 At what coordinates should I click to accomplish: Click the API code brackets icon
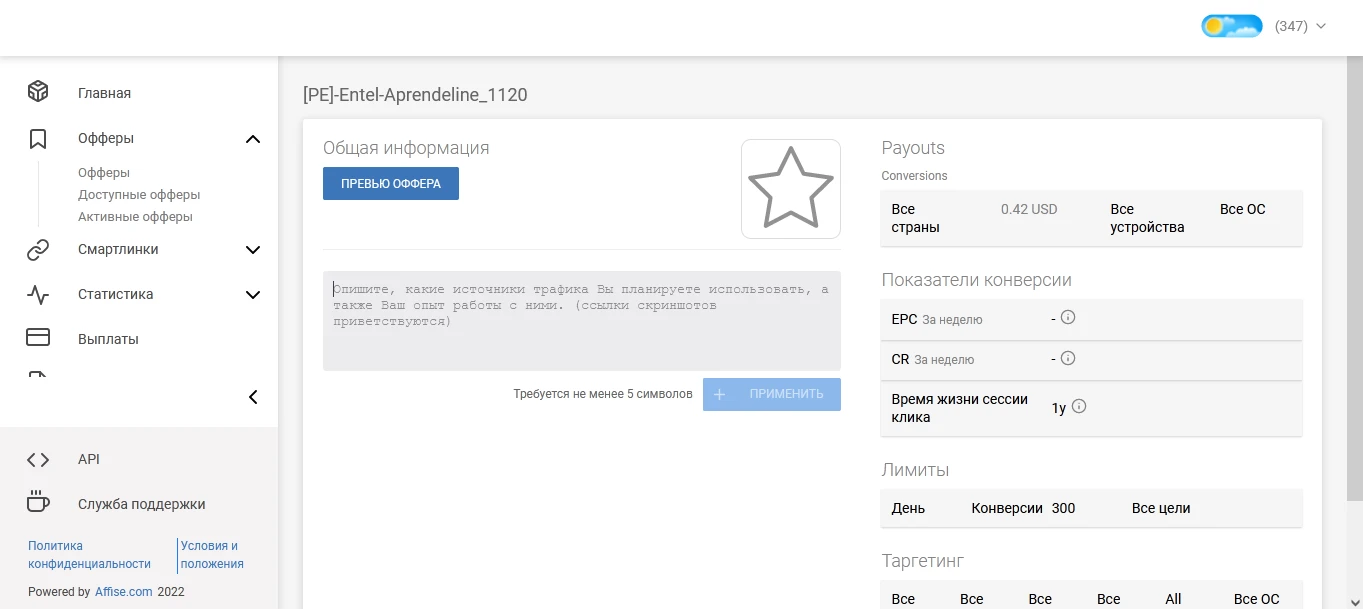point(38,460)
